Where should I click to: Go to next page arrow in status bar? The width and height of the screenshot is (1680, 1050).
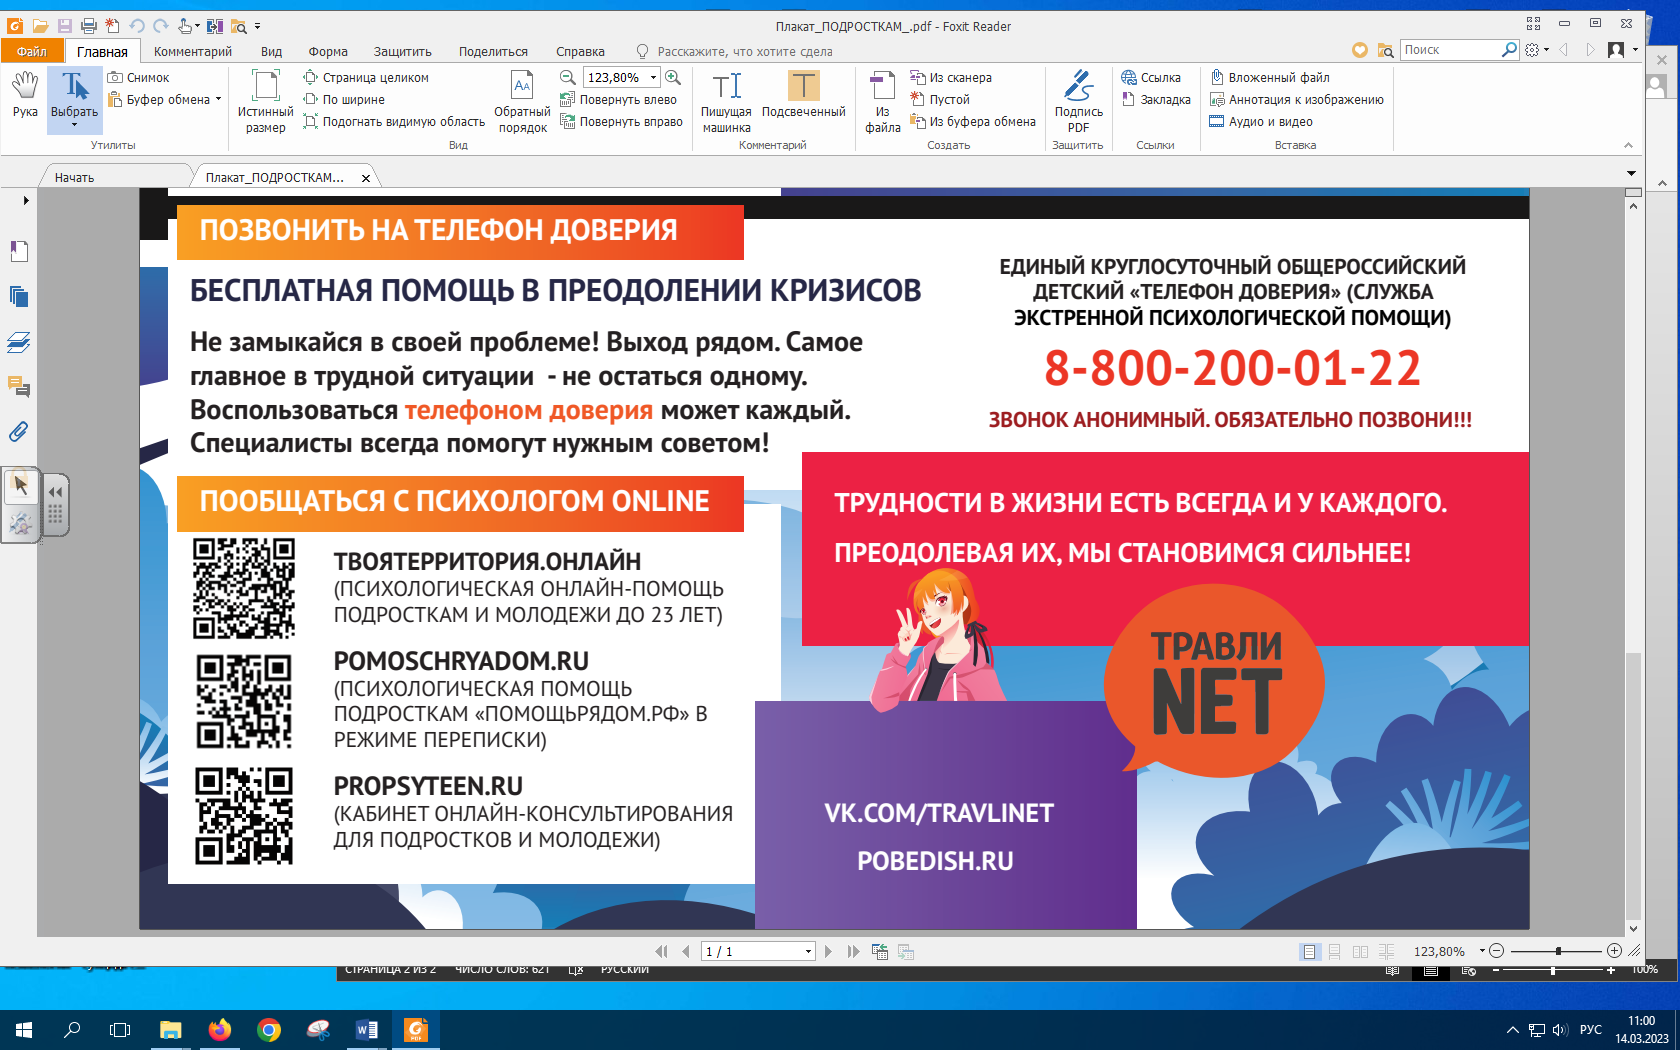pos(828,951)
